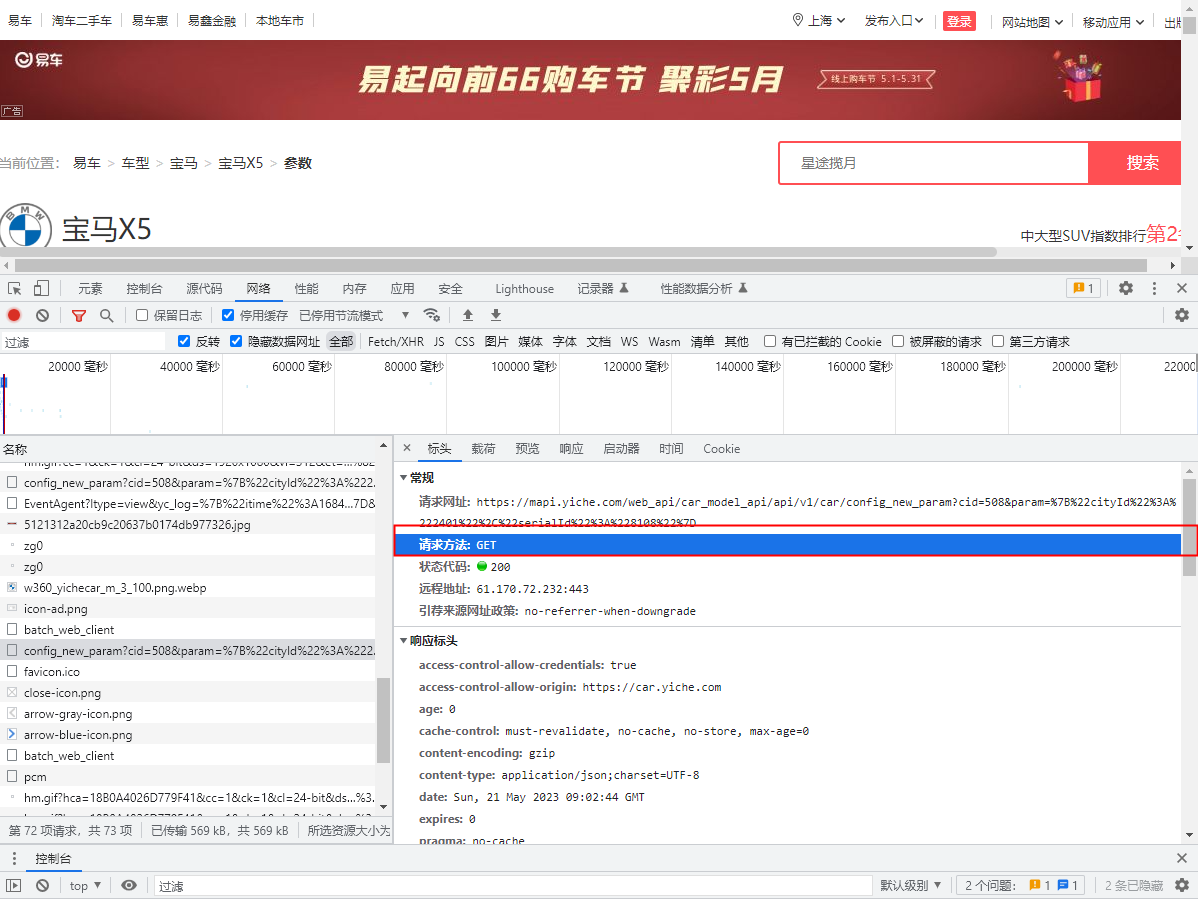This screenshot has width=1198, height=899.
Task: Close the request details pane
Action: (406, 448)
